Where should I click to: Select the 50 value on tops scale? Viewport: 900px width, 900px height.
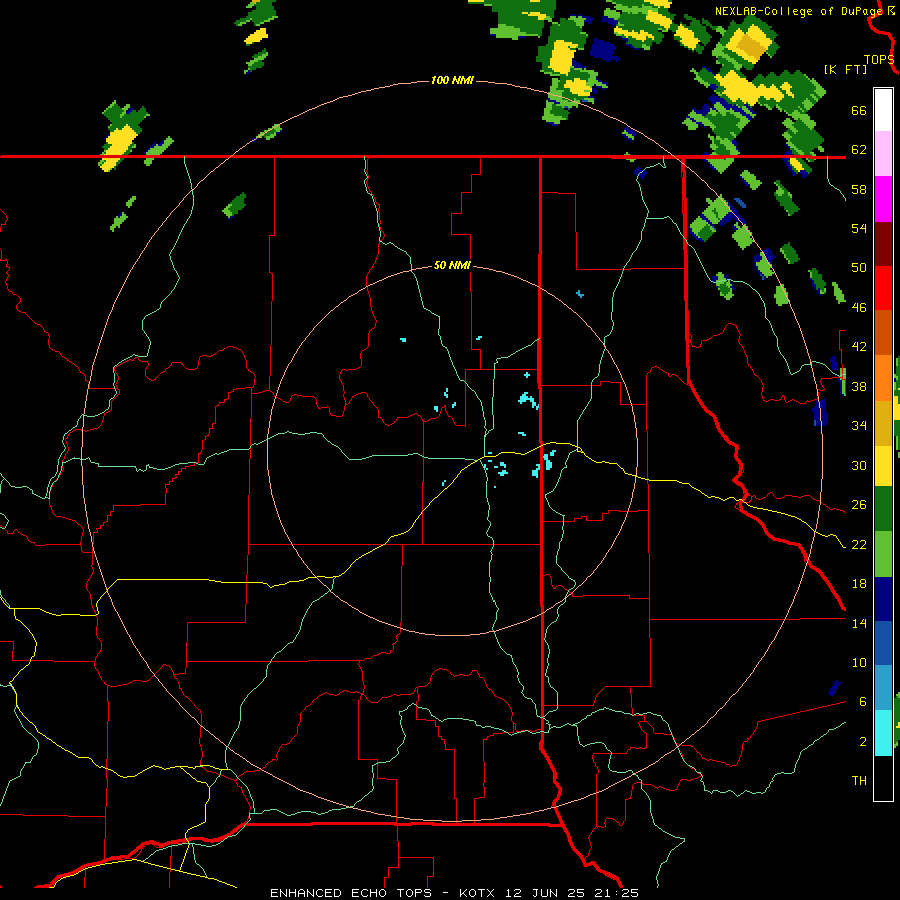[859, 268]
